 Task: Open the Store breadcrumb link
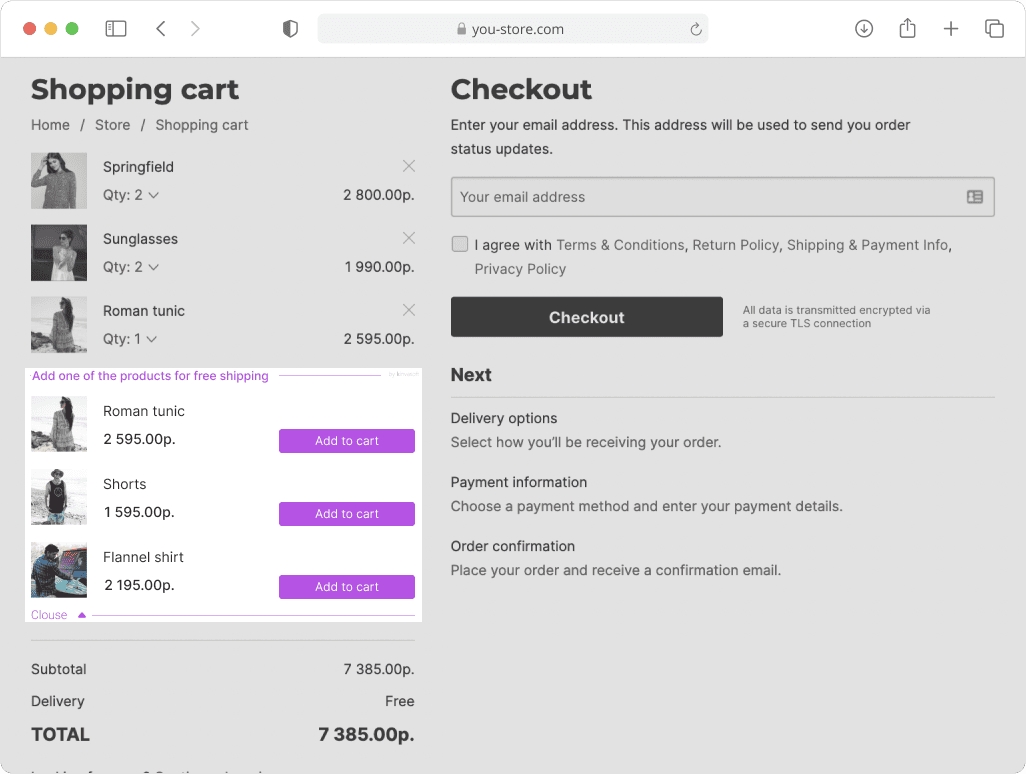pos(112,125)
